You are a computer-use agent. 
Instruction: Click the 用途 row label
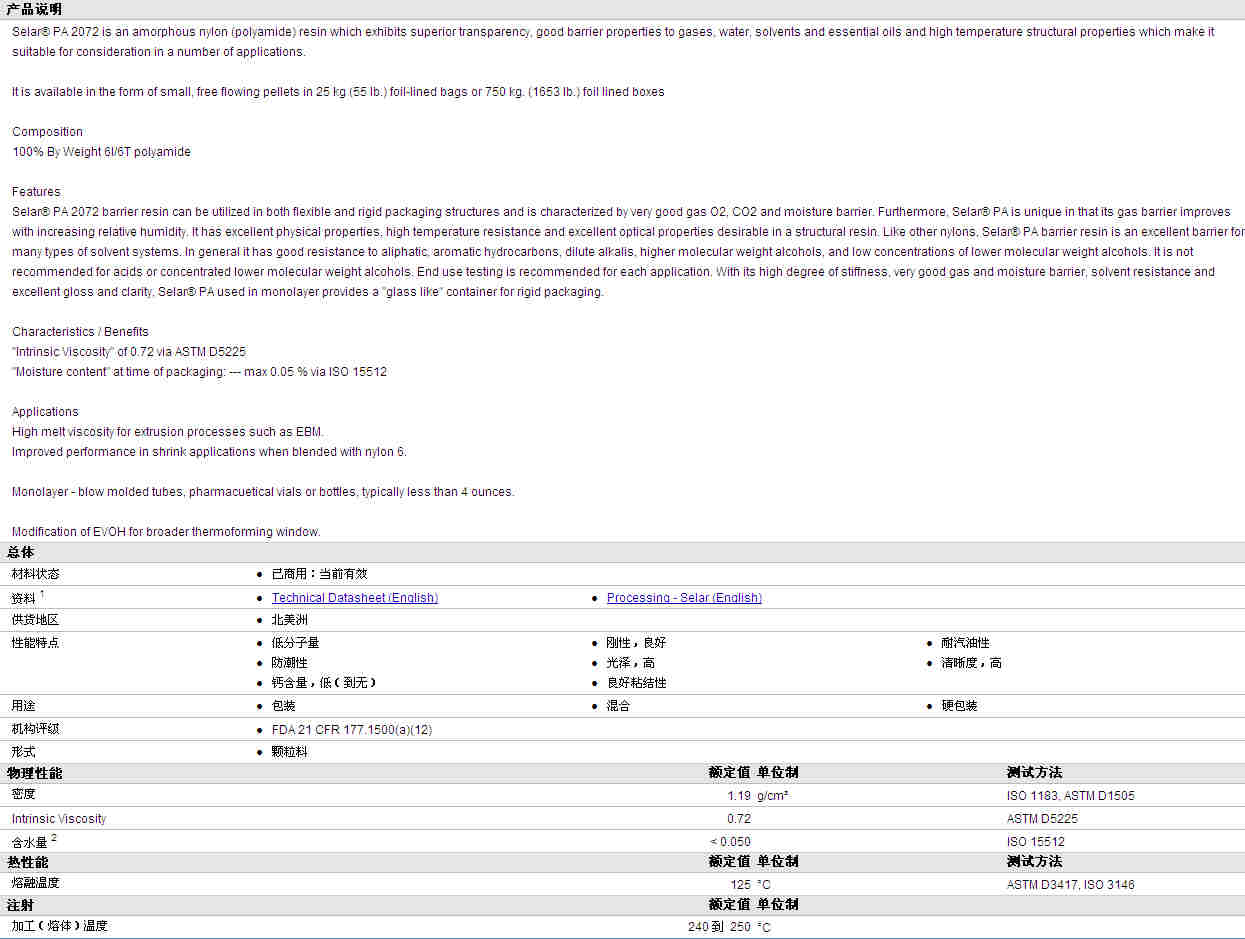point(23,706)
